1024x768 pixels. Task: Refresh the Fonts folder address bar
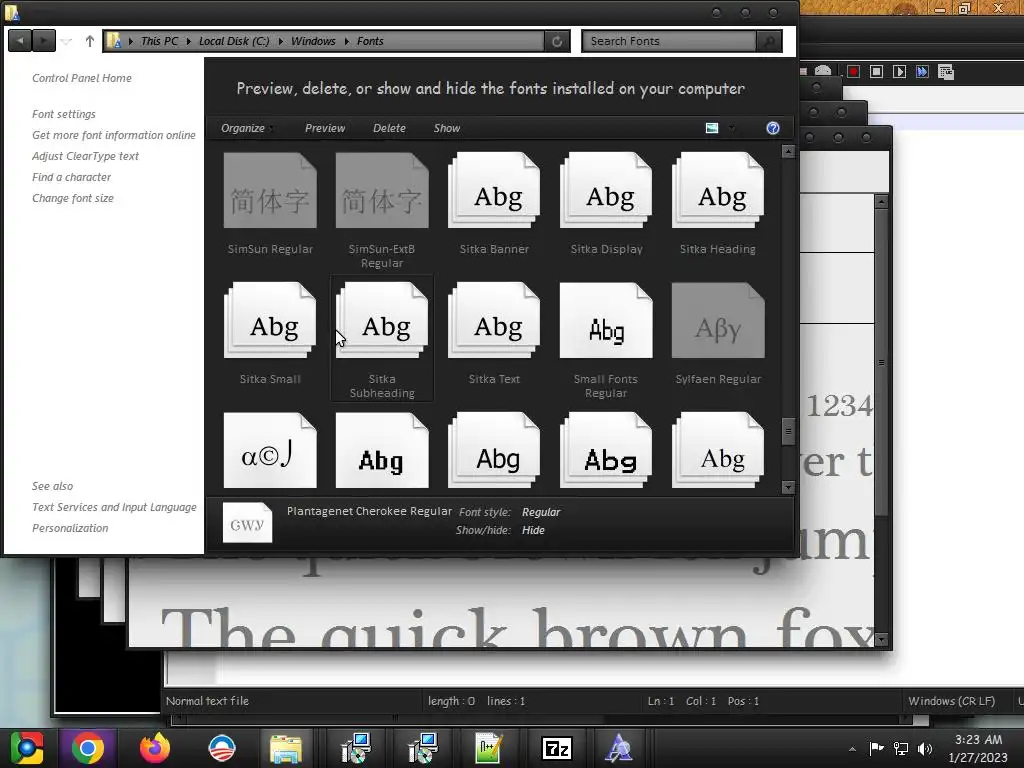(557, 41)
